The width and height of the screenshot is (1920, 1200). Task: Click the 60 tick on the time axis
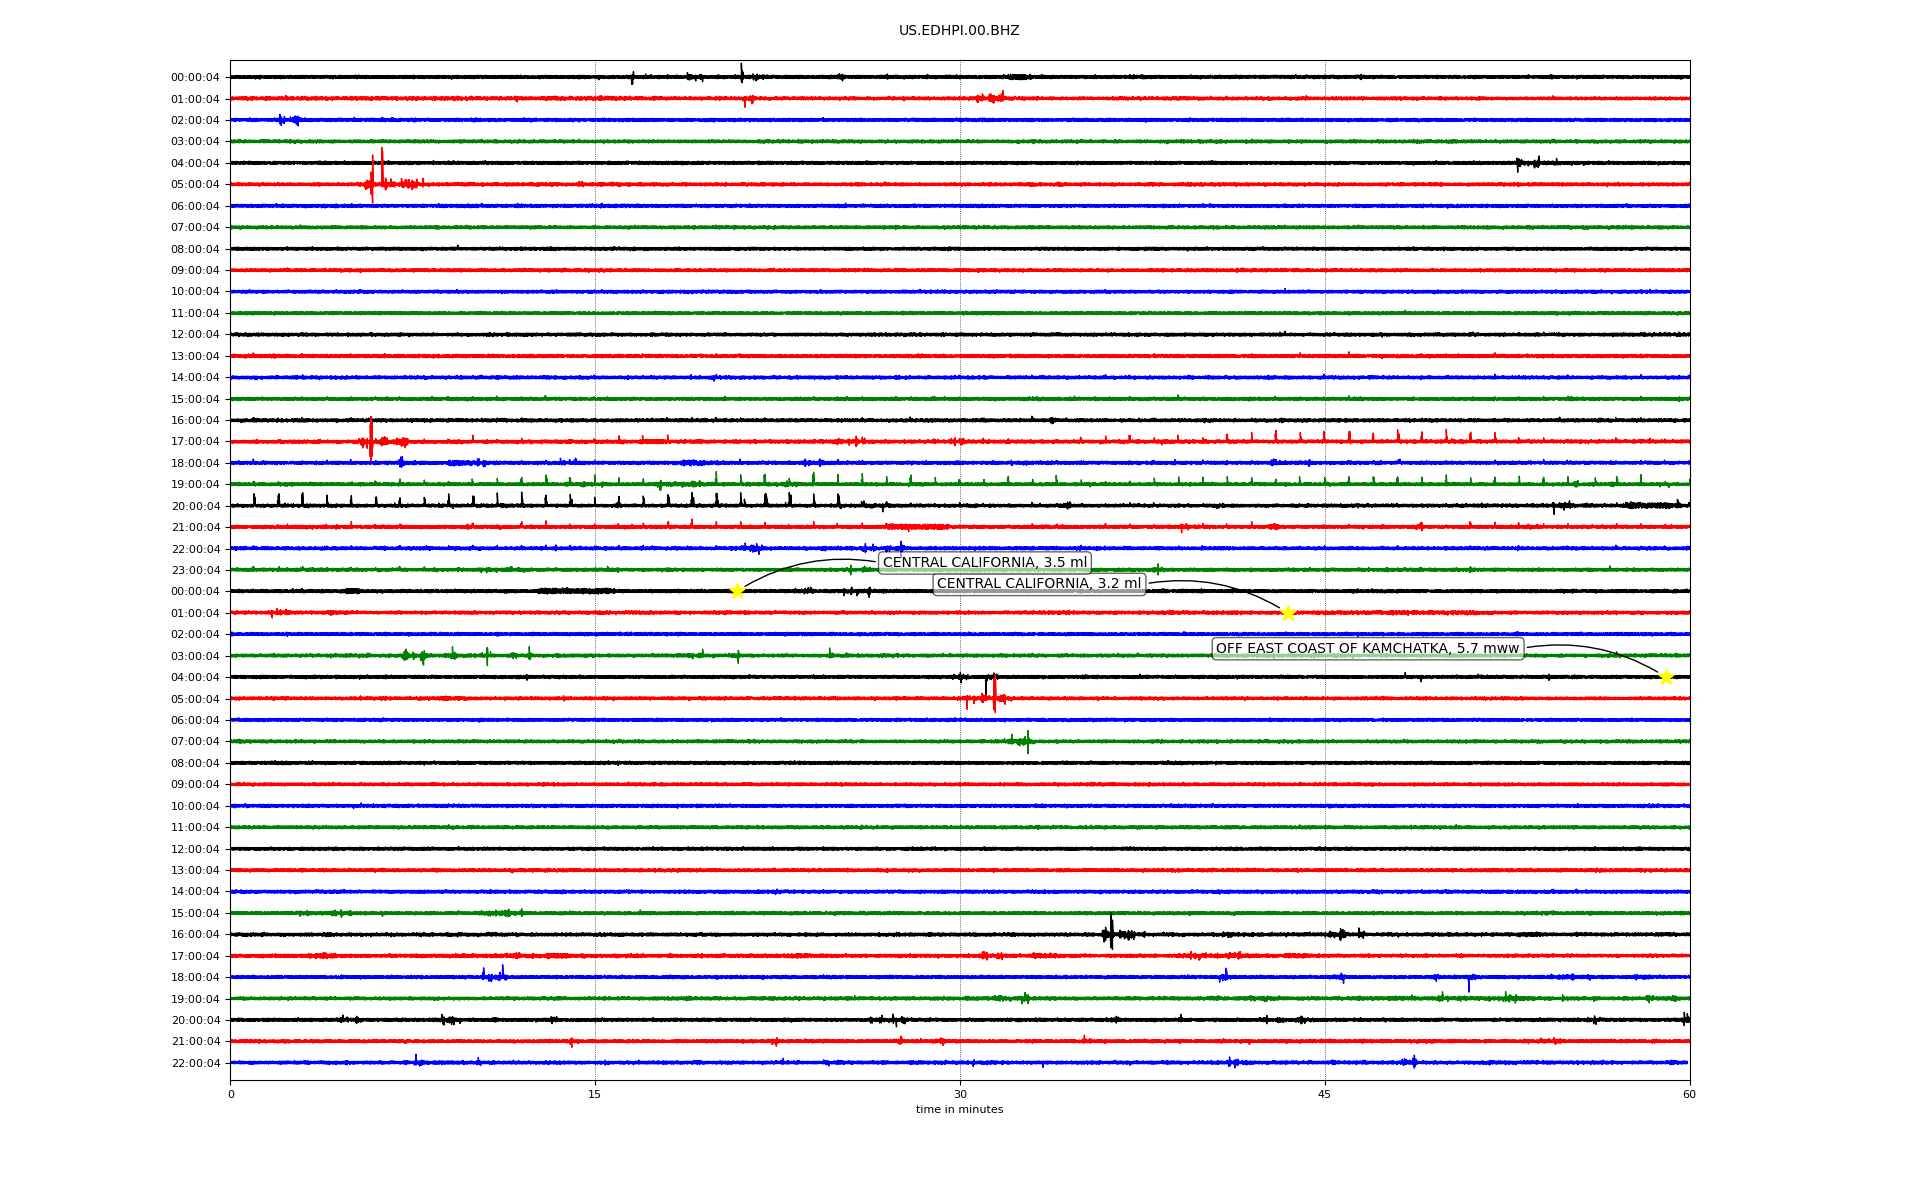coord(1689,1094)
